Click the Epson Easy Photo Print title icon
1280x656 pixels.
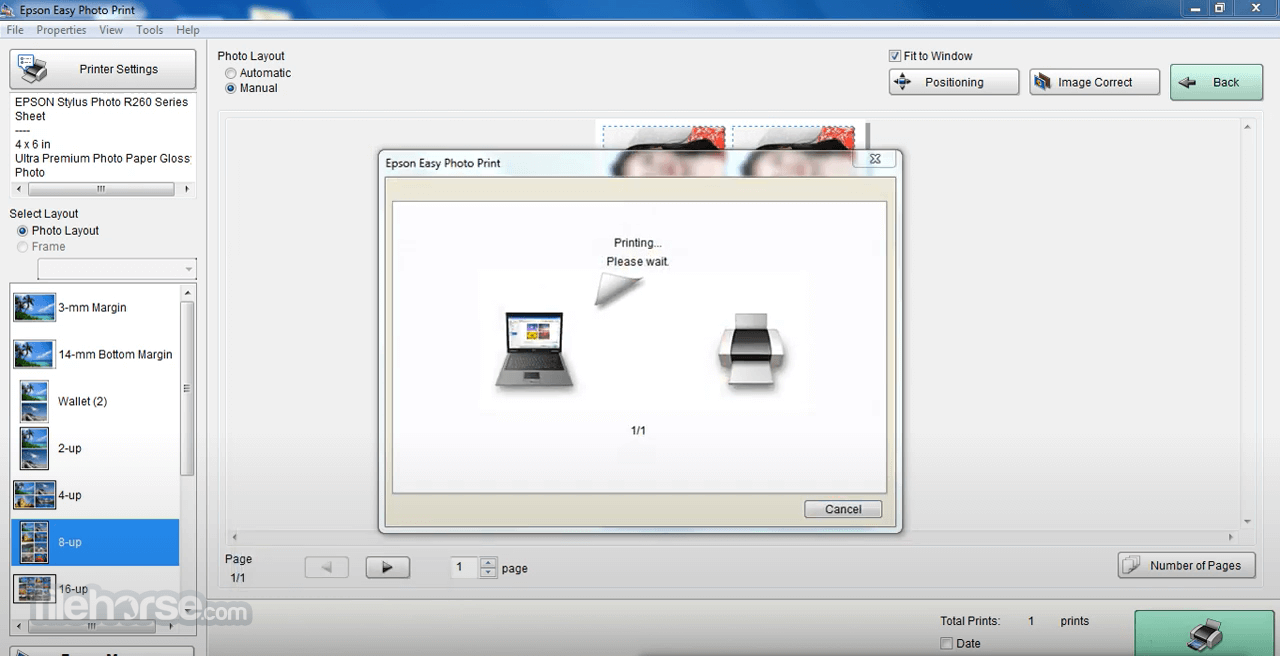click(10, 10)
